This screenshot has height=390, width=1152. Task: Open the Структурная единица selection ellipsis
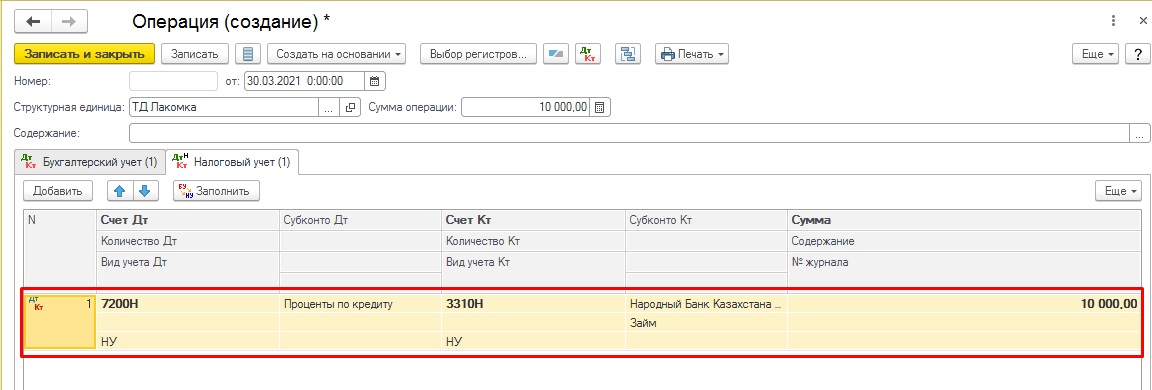pyautogui.click(x=329, y=107)
